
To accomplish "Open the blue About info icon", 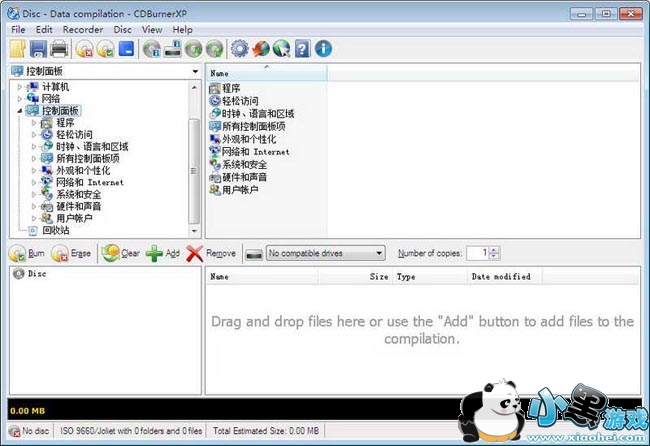I will (323, 49).
